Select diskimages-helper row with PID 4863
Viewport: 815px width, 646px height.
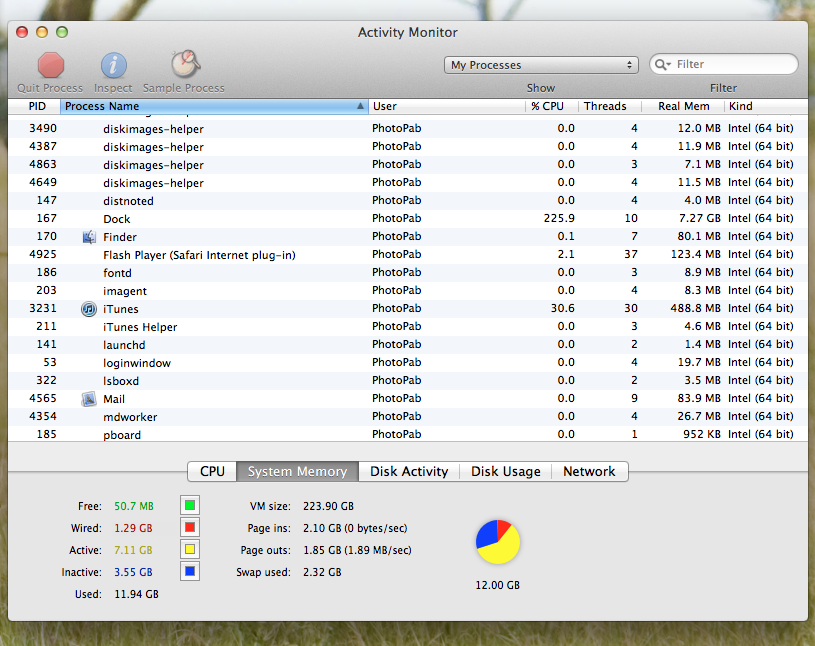pos(408,165)
